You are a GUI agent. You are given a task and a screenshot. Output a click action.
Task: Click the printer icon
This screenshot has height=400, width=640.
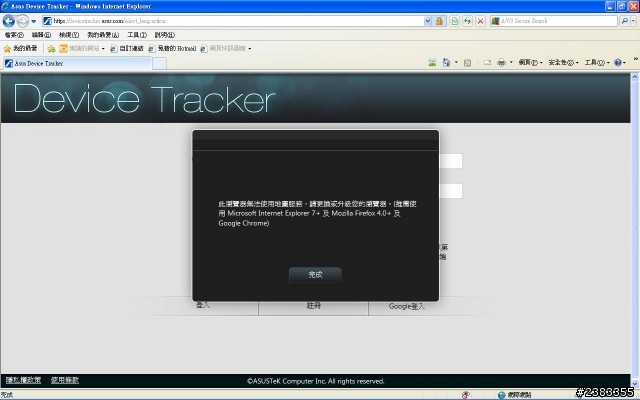click(x=501, y=62)
